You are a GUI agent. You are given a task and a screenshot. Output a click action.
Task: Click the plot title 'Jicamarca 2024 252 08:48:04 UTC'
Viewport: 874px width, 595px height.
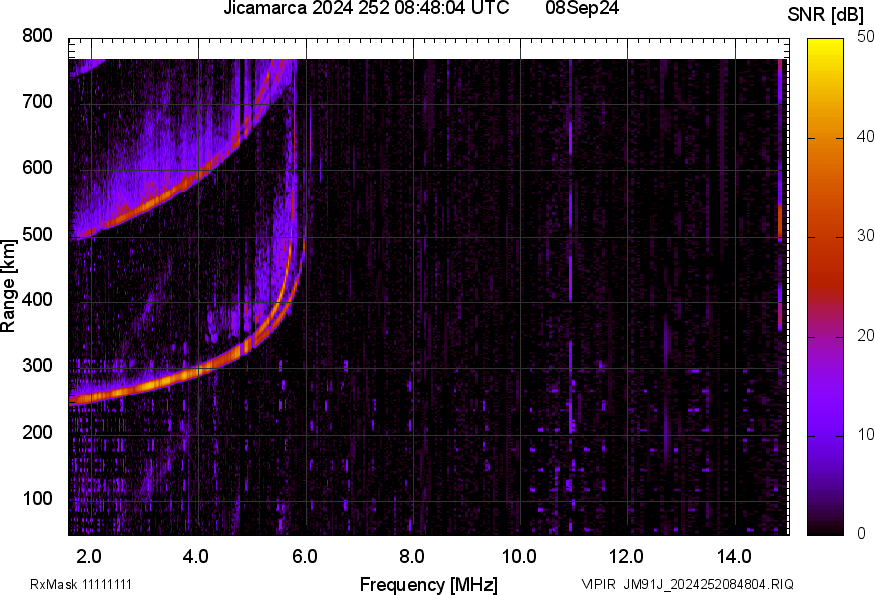tap(366, 8)
